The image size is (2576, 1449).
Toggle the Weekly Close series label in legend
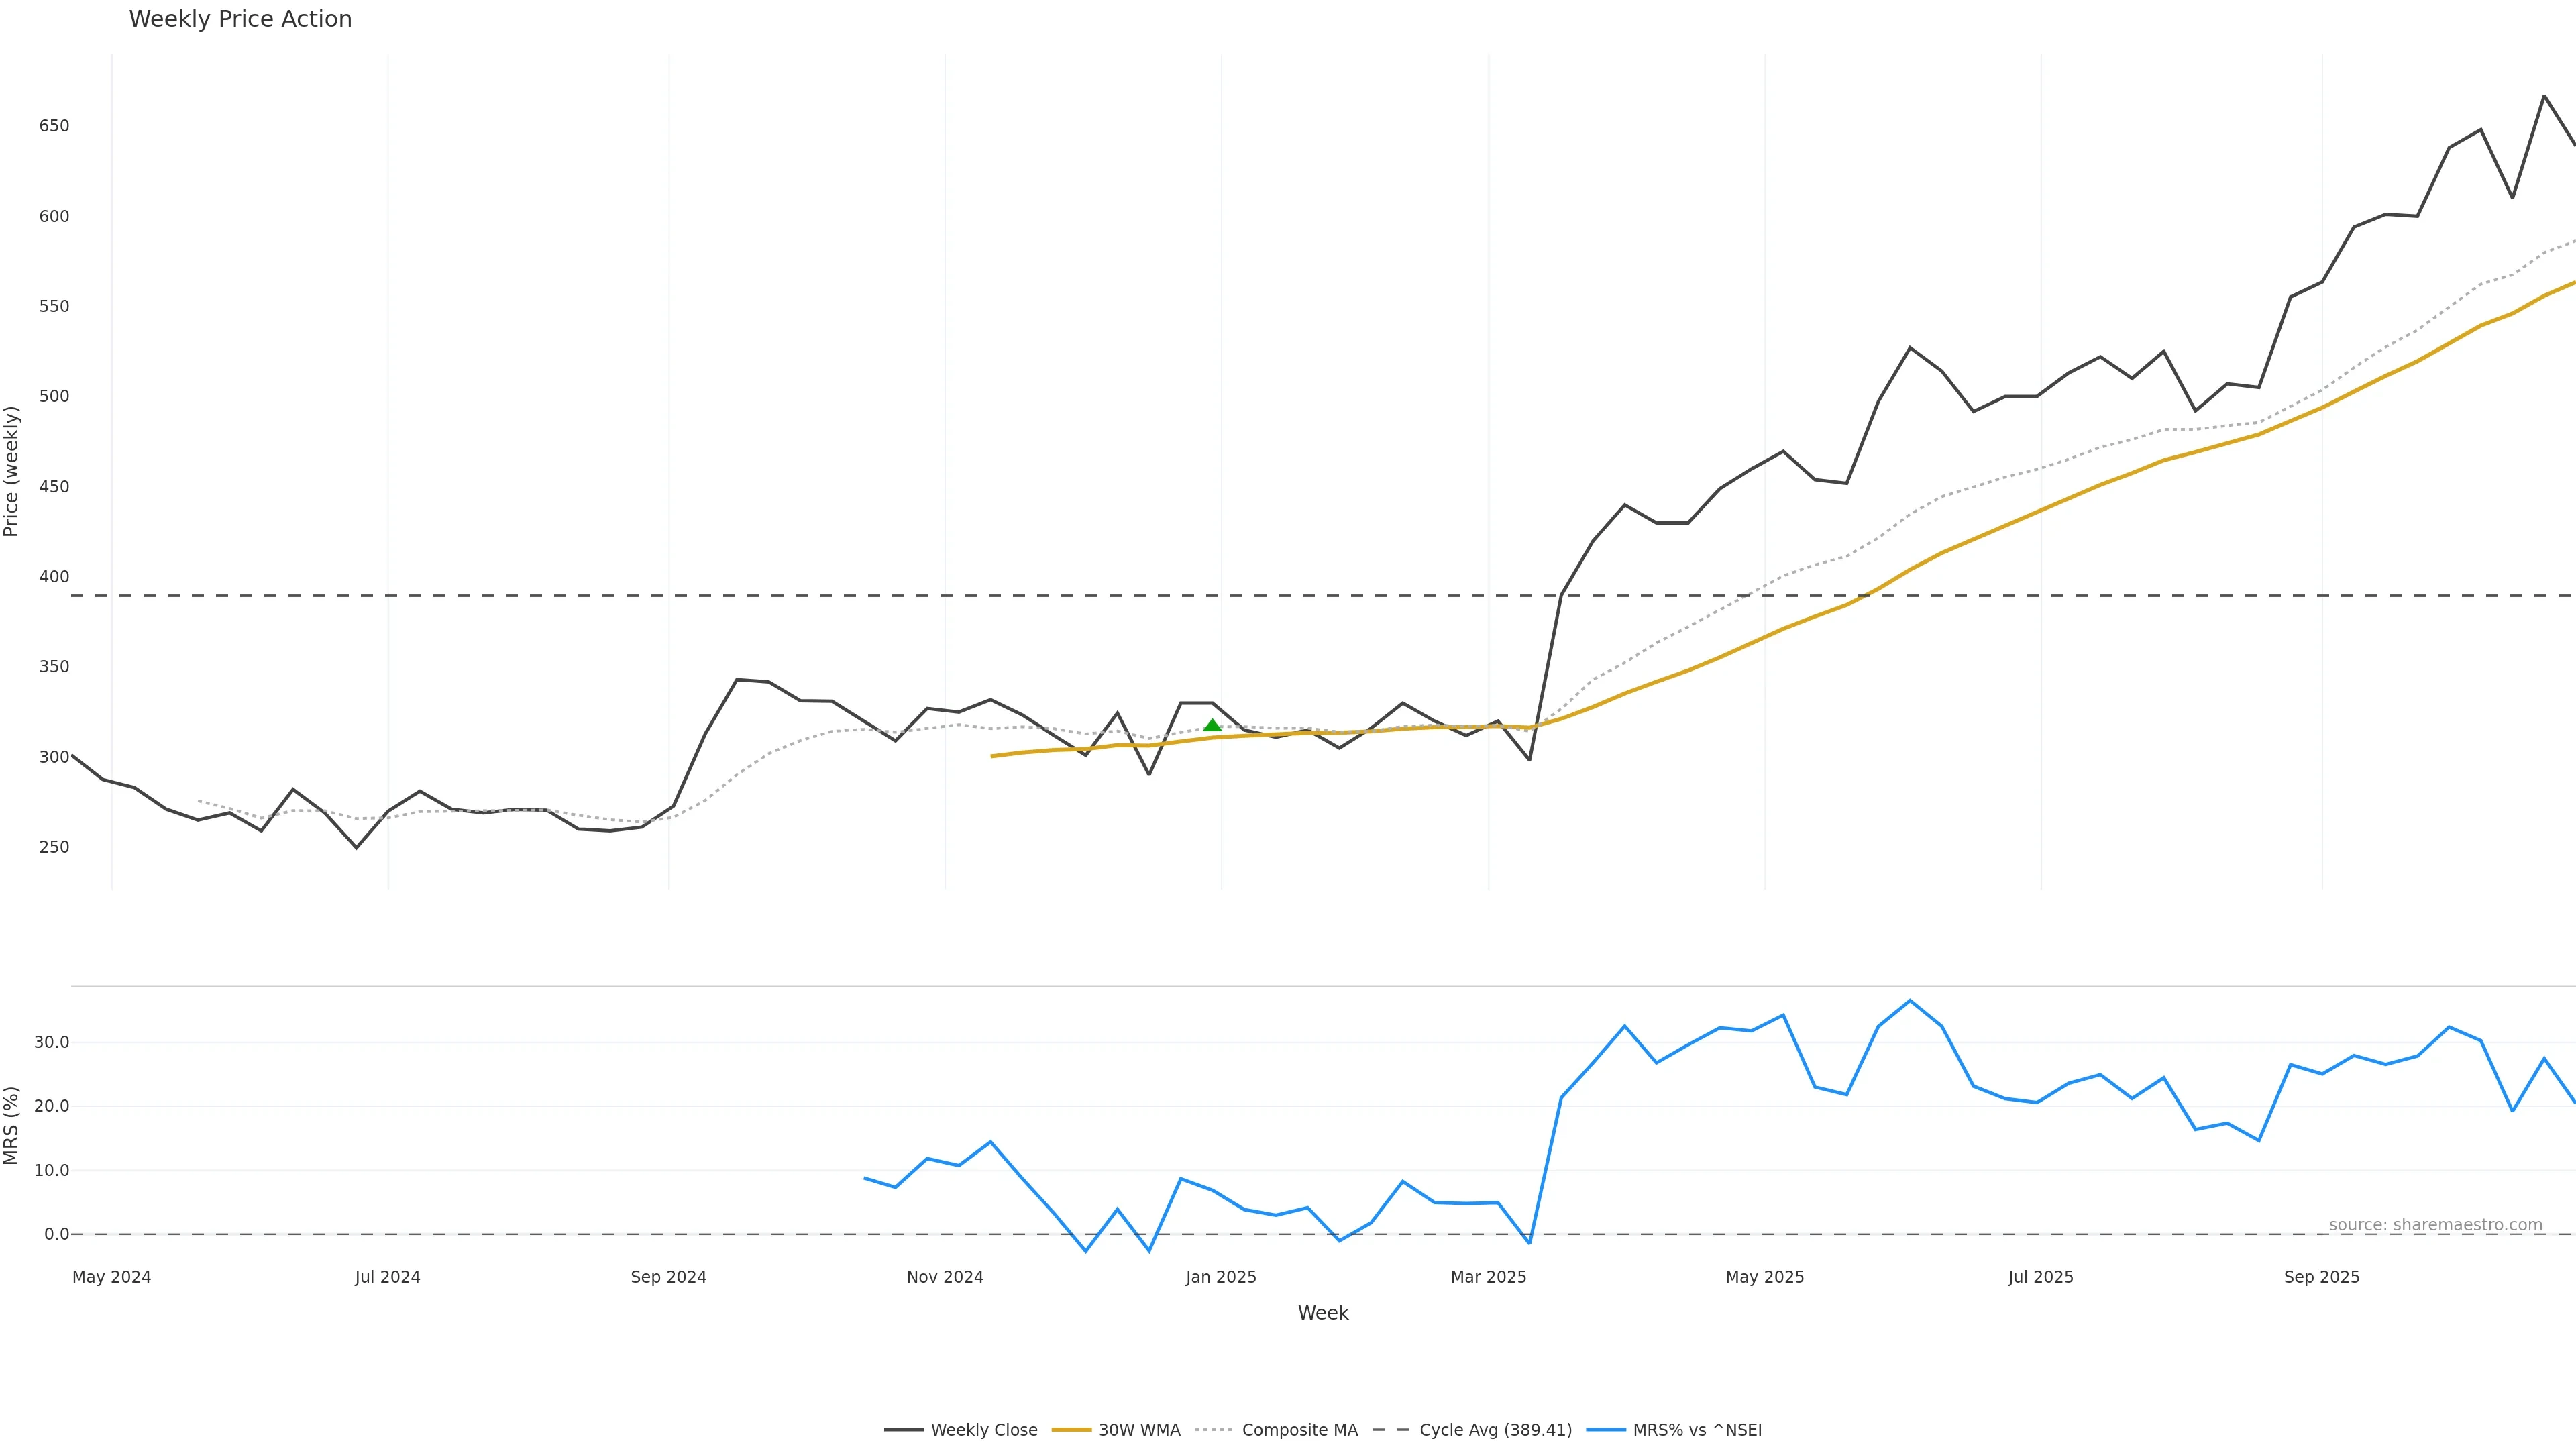click(984, 1430)
